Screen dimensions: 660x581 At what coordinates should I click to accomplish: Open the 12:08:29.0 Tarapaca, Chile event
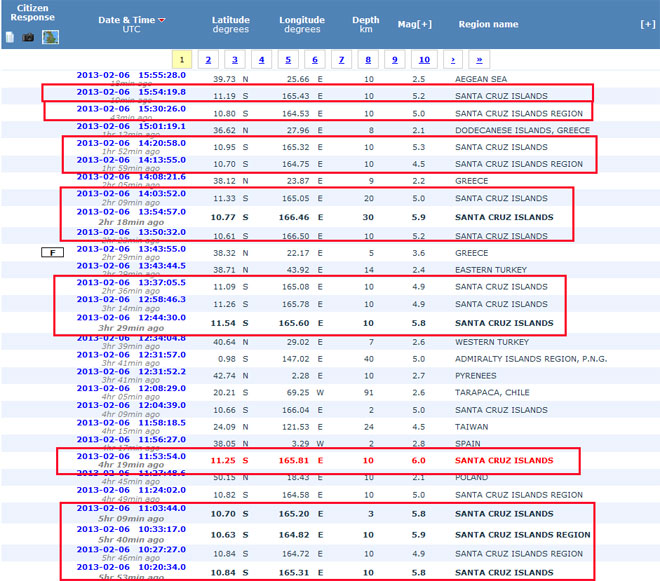(131, 387)
